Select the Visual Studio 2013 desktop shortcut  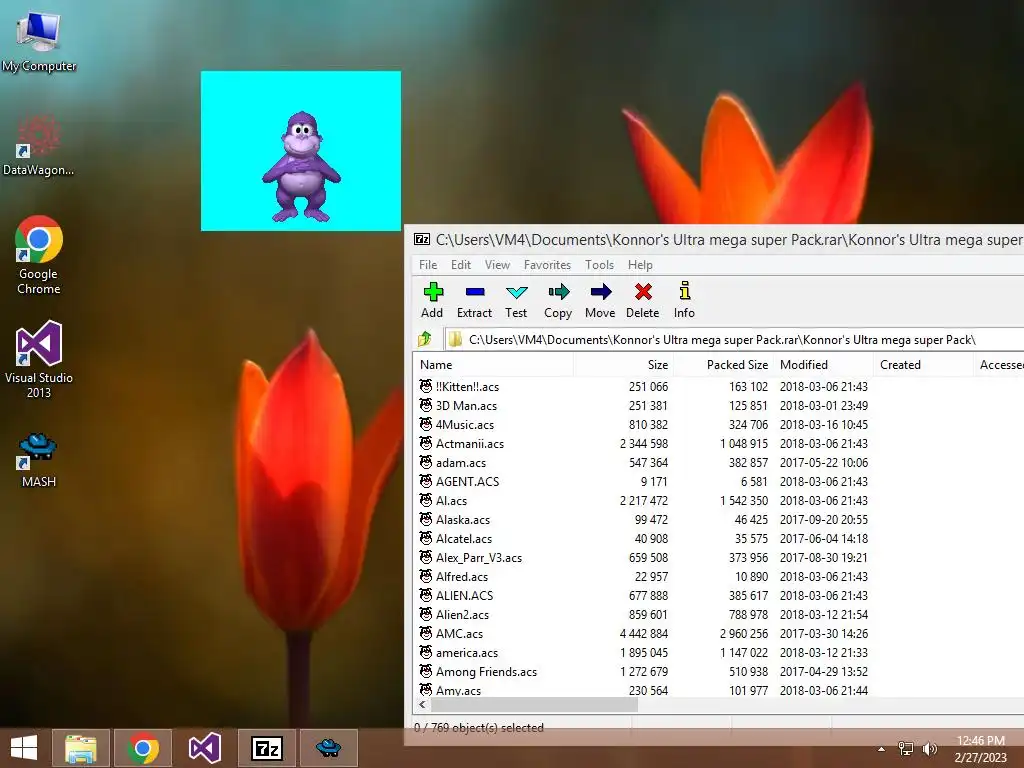[39, 359]
